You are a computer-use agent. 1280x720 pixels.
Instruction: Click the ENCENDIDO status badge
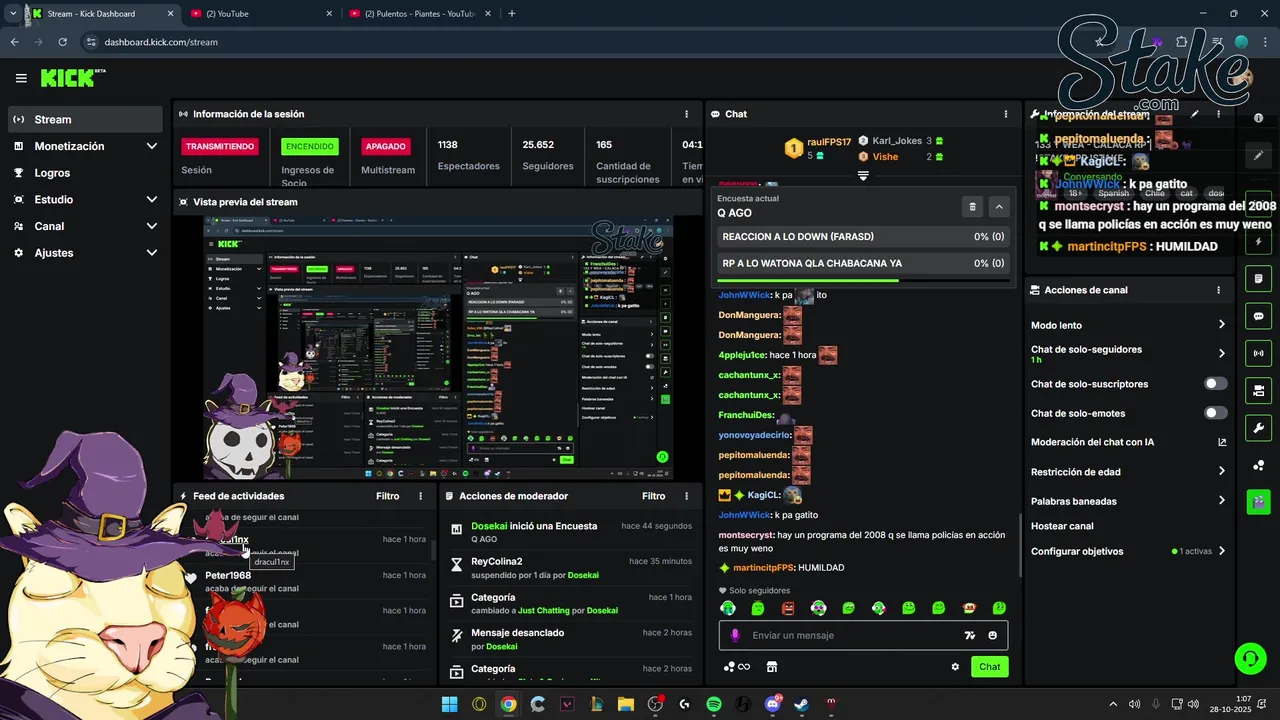click(x=310, y=146)
